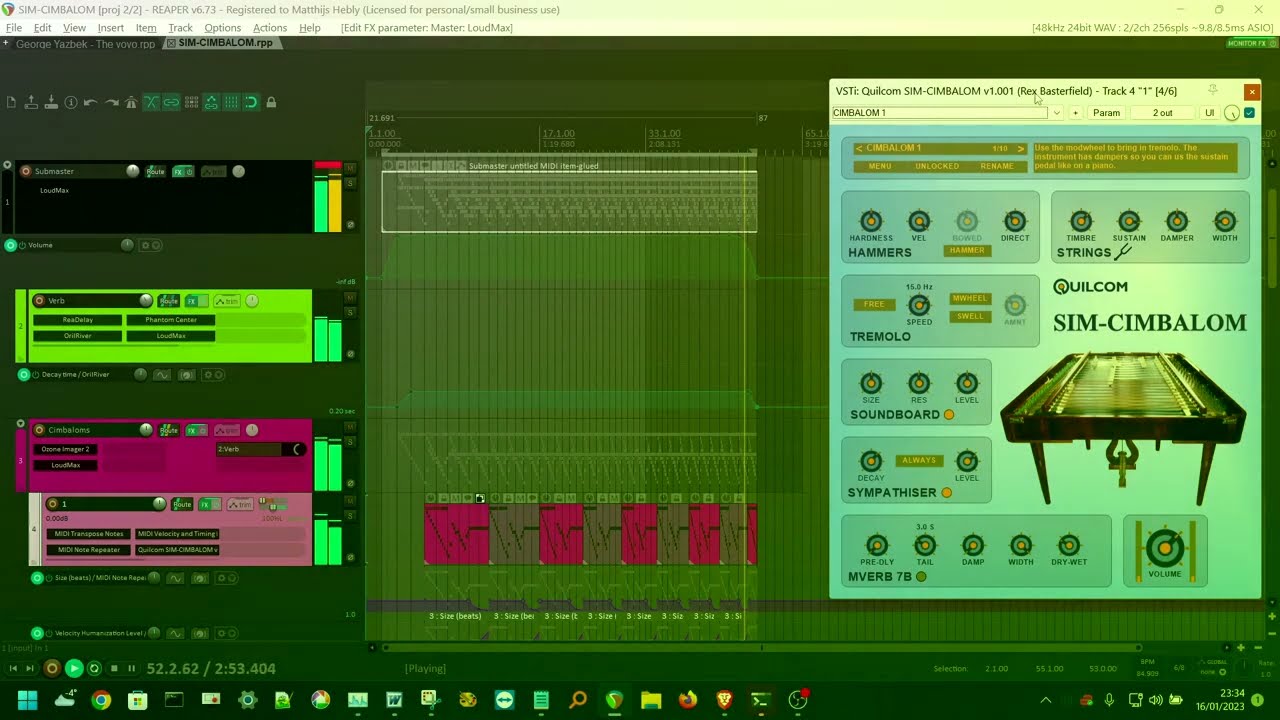Click transport Record button
The image size is (1280, 720).
pyautogui.click(x=52, y=668)
